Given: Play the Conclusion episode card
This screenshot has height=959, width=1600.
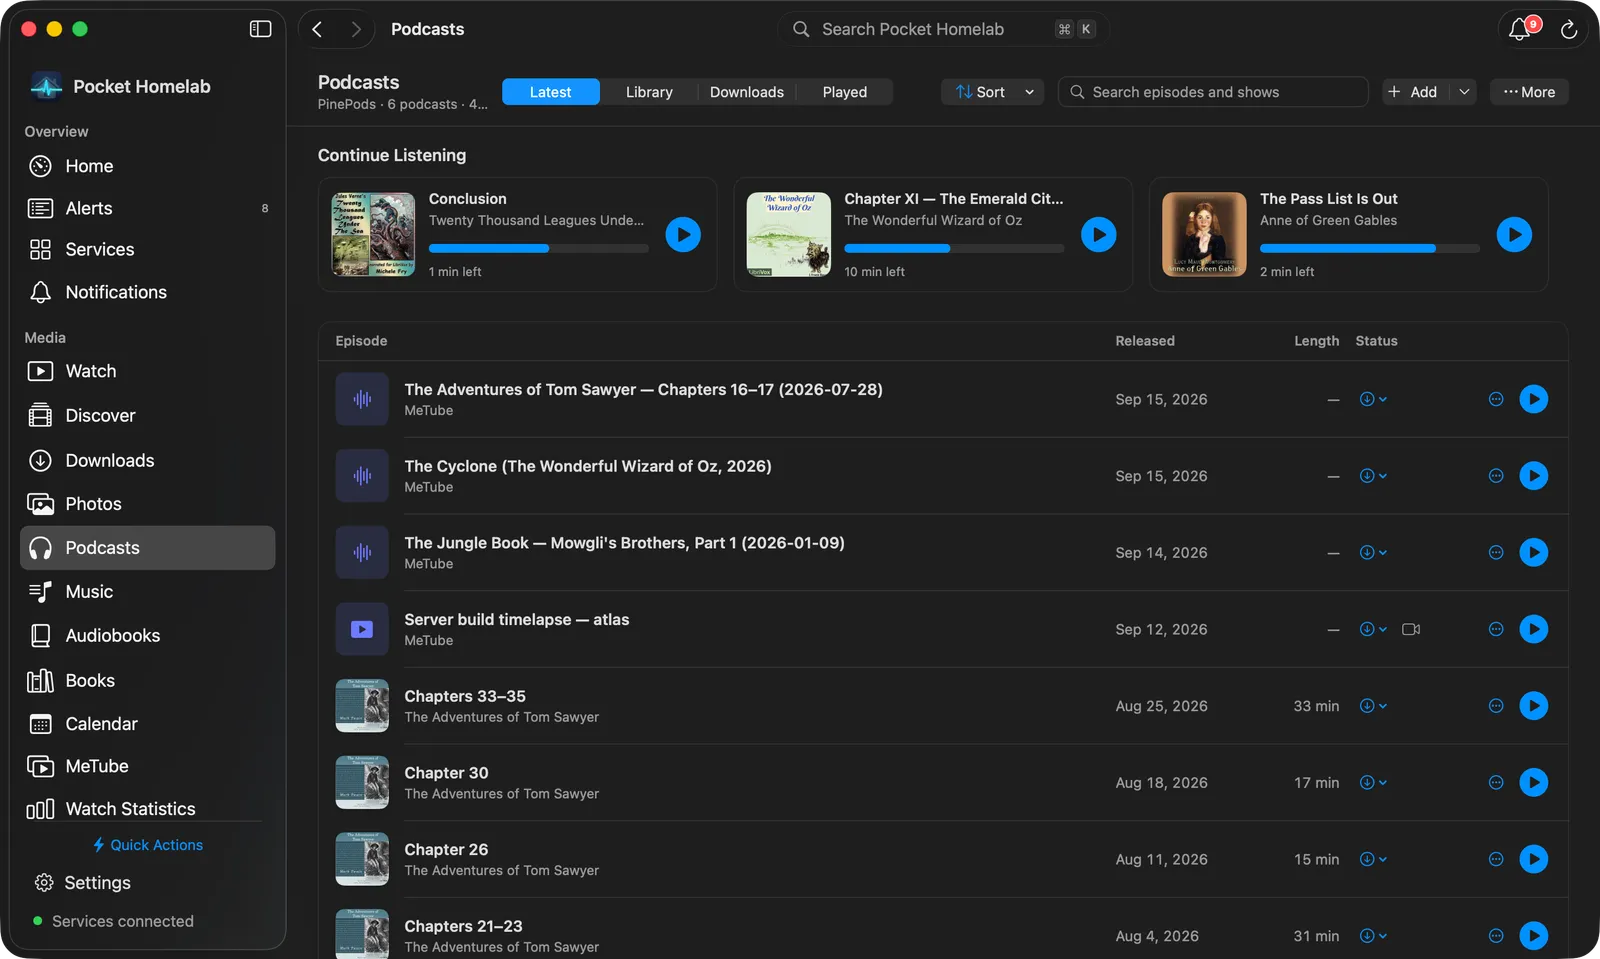Looking at the screenshot, I should 683,235.
